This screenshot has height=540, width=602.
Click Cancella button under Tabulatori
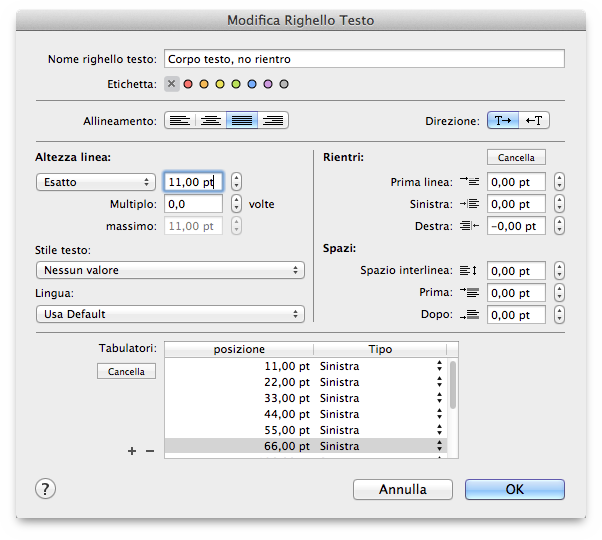pos(126,371)
